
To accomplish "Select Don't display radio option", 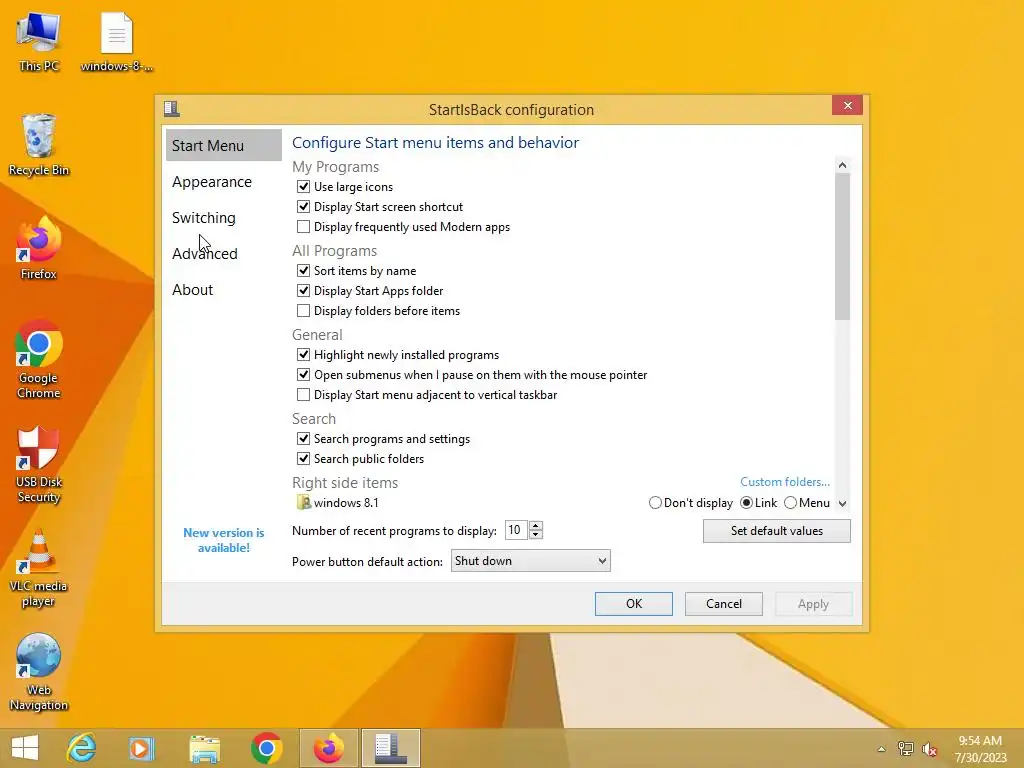I will point(655,503).
